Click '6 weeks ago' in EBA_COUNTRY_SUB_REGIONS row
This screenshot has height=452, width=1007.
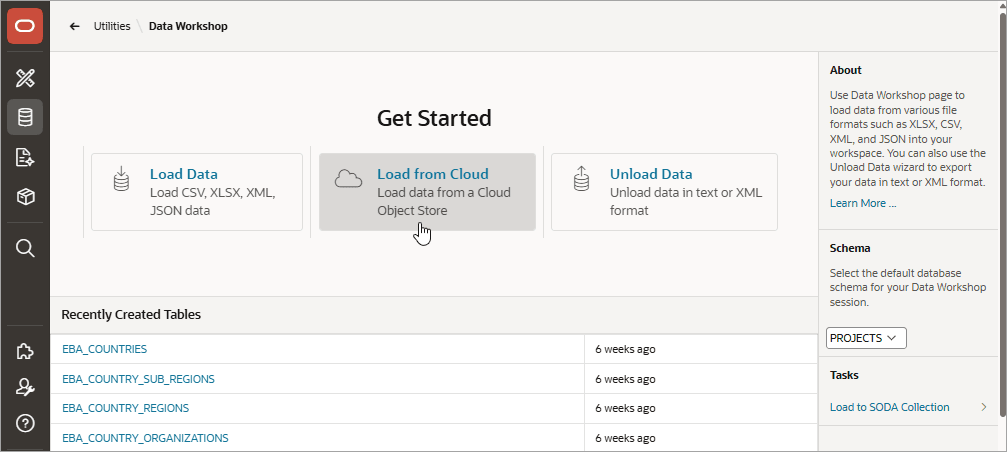[625, 379]
